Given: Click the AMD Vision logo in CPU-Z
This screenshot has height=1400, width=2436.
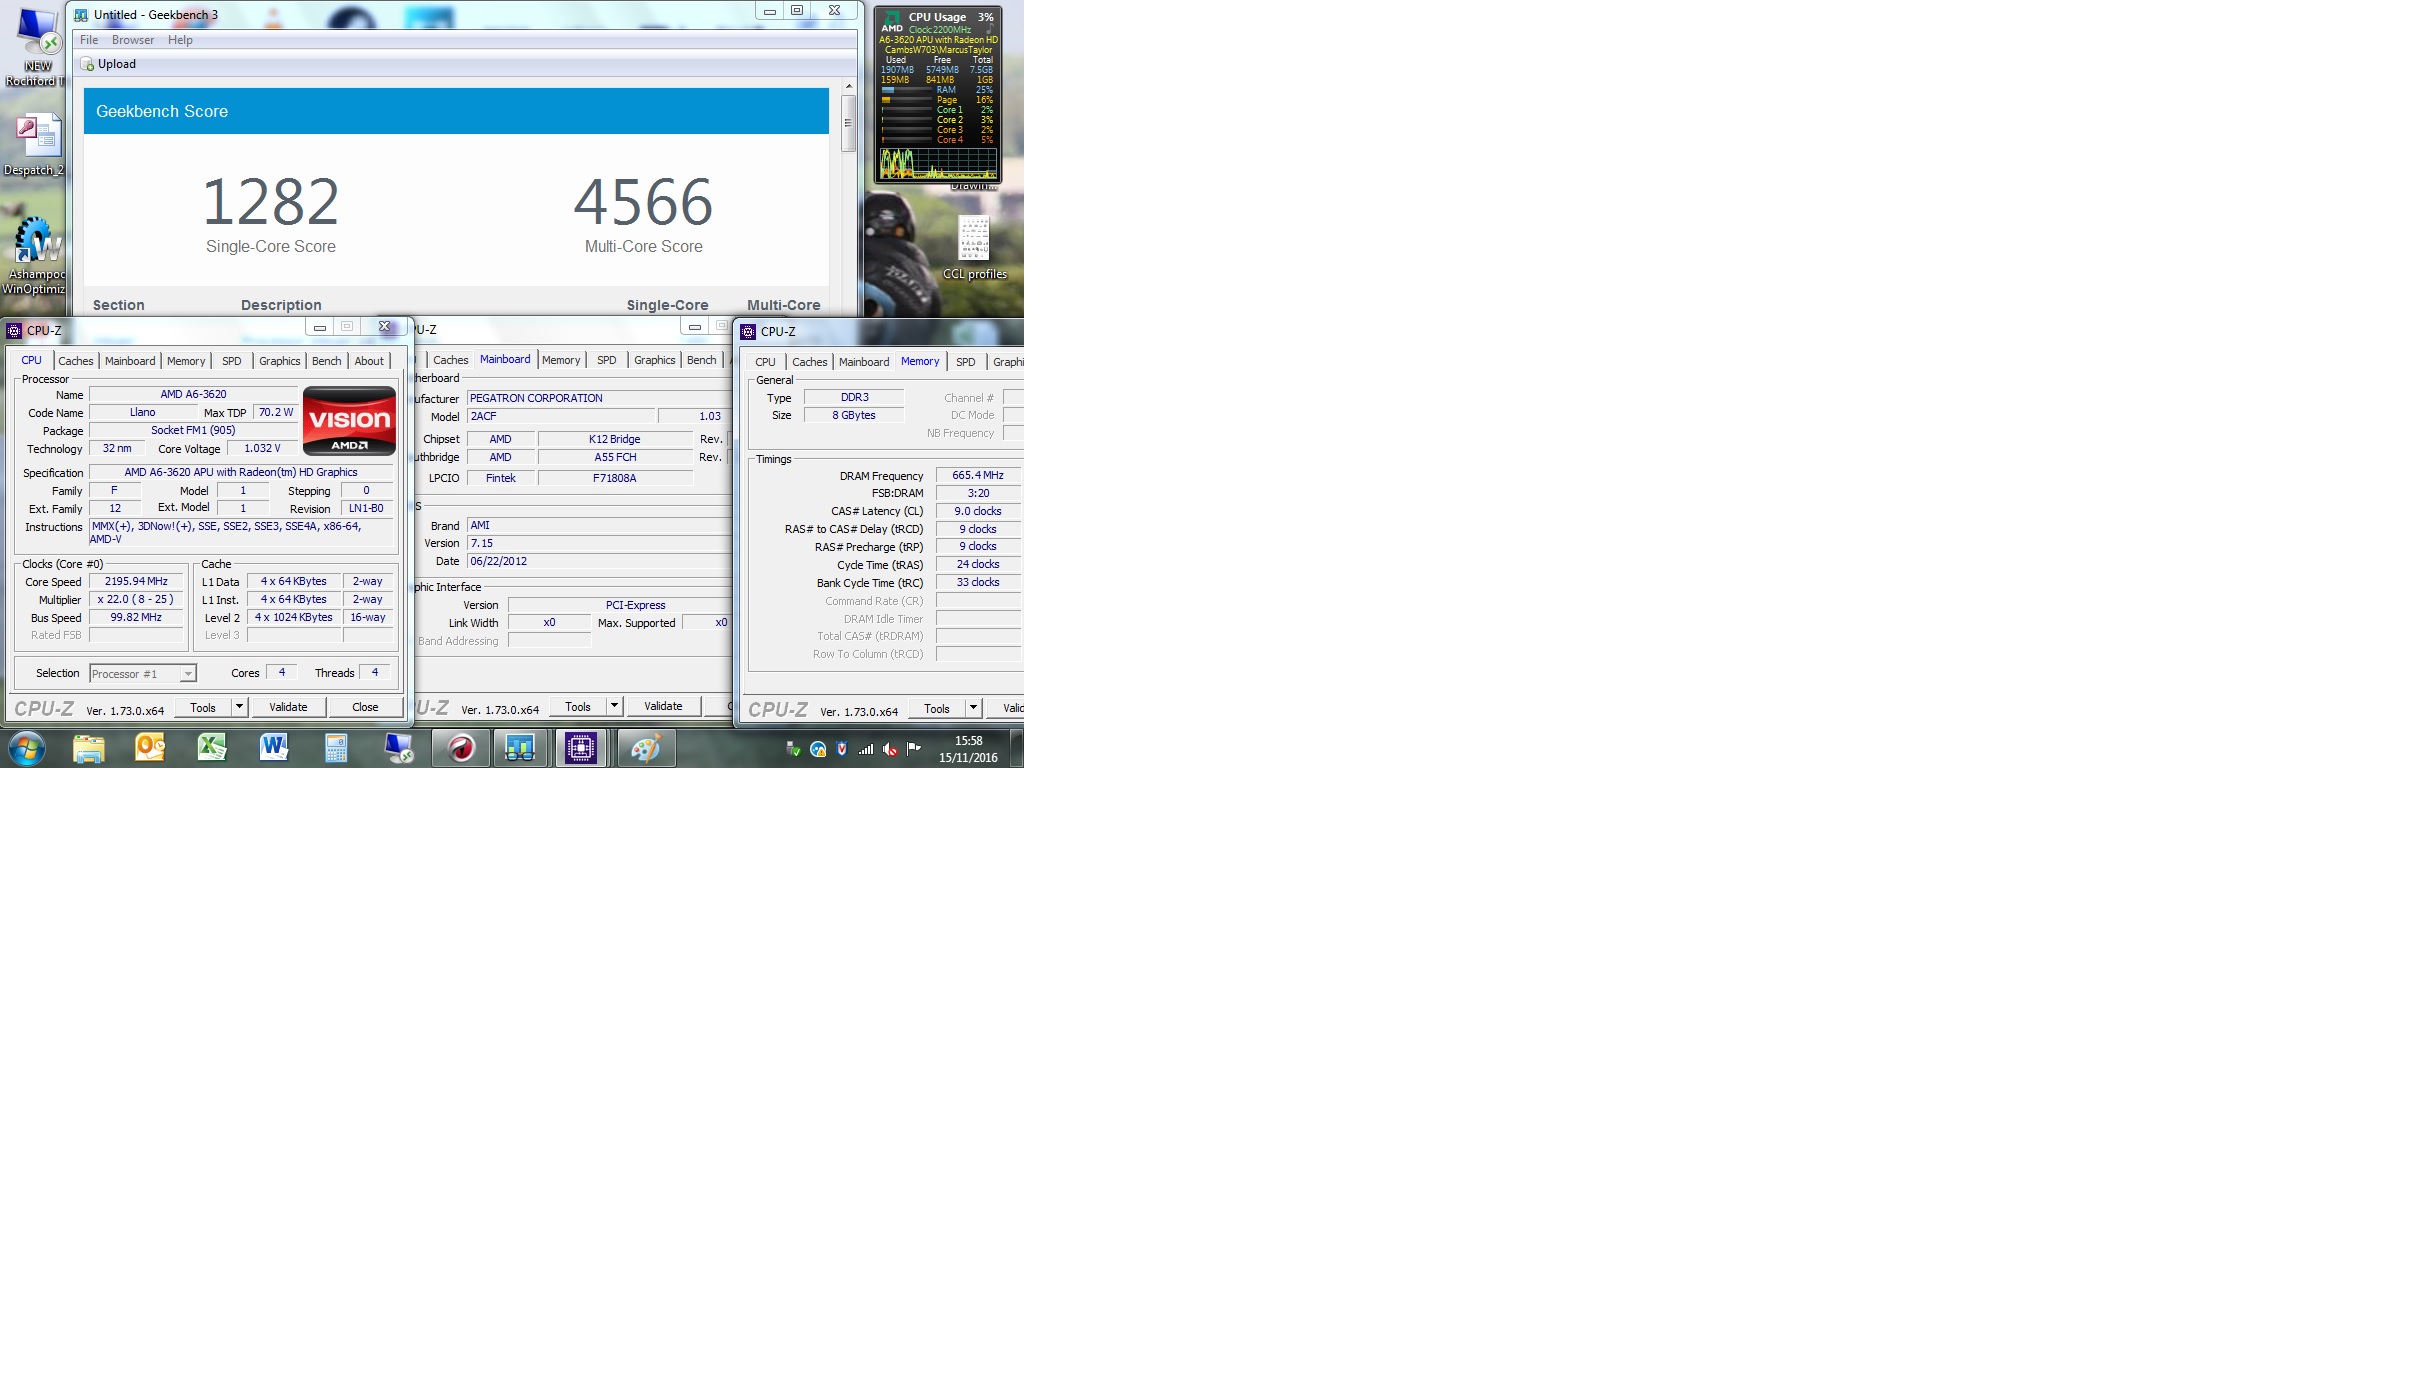Looking at the screenshot, I should (x=349, y=421).
